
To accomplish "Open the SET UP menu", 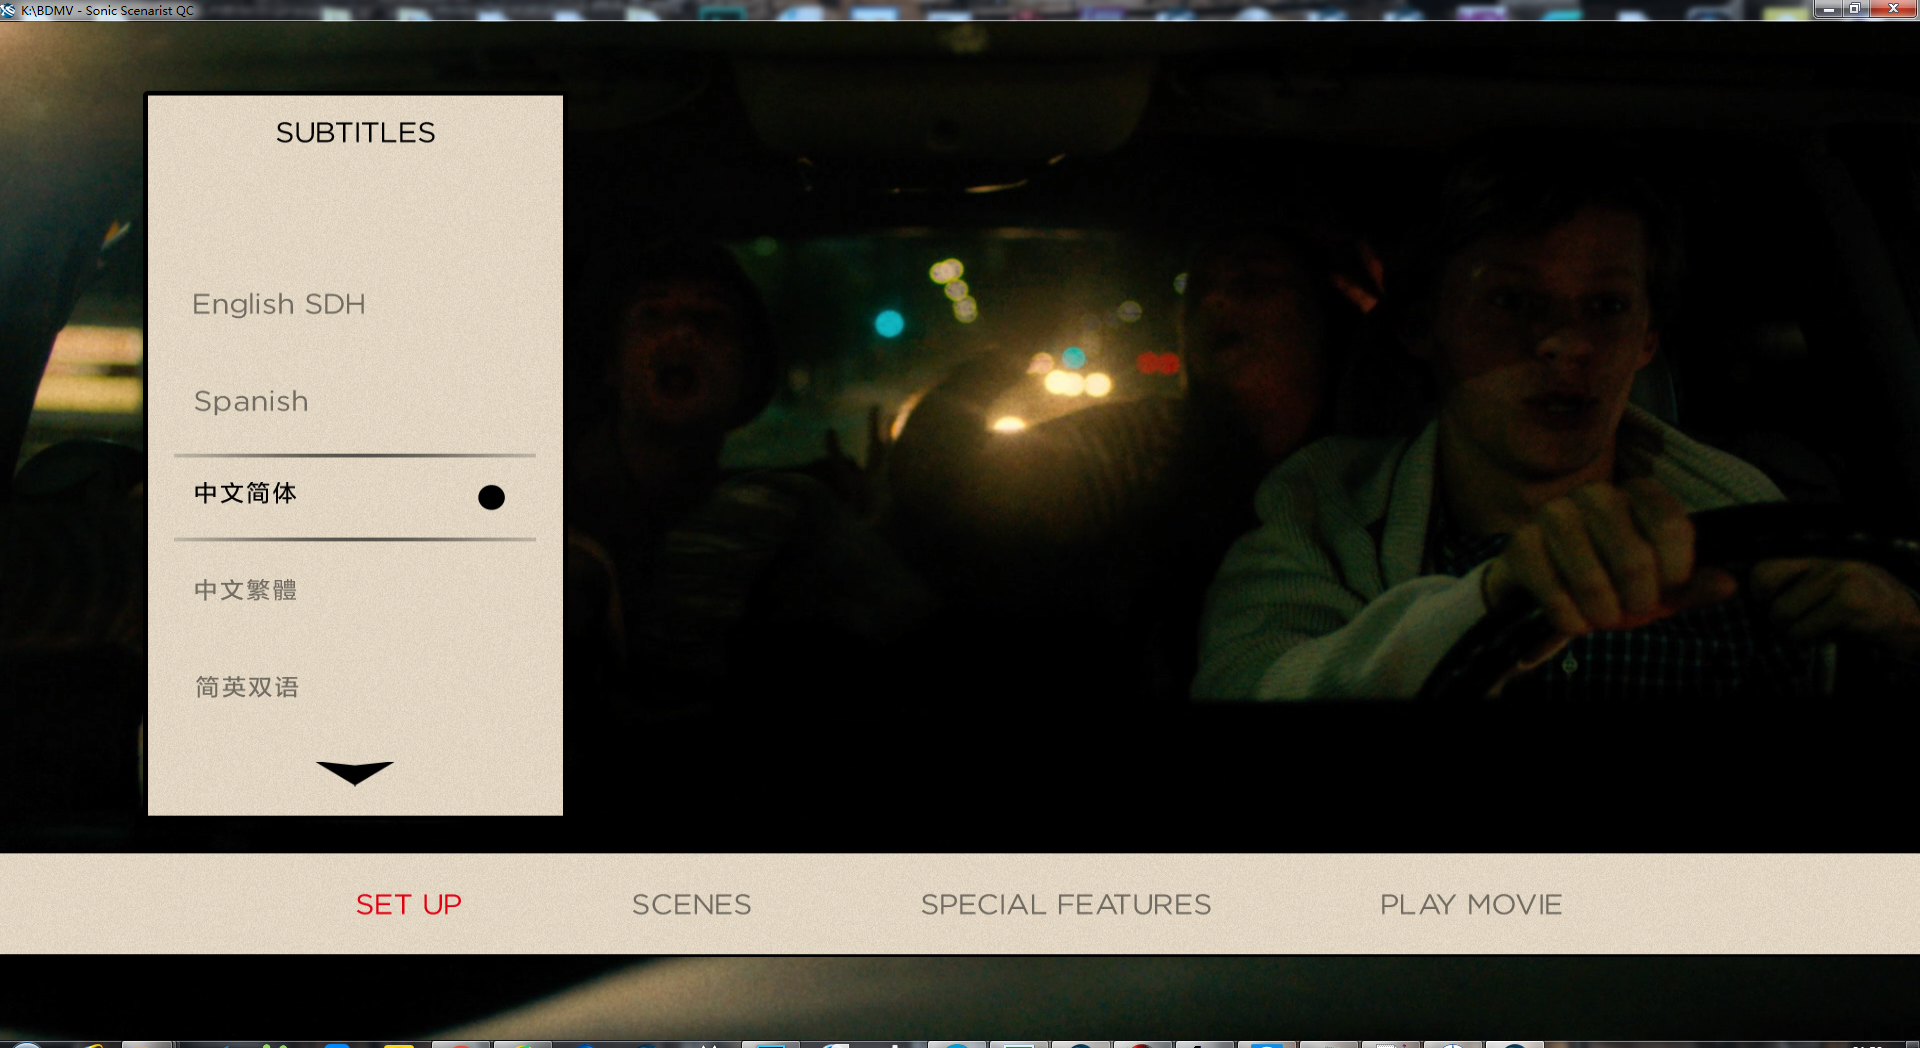I will click(409, 905).
